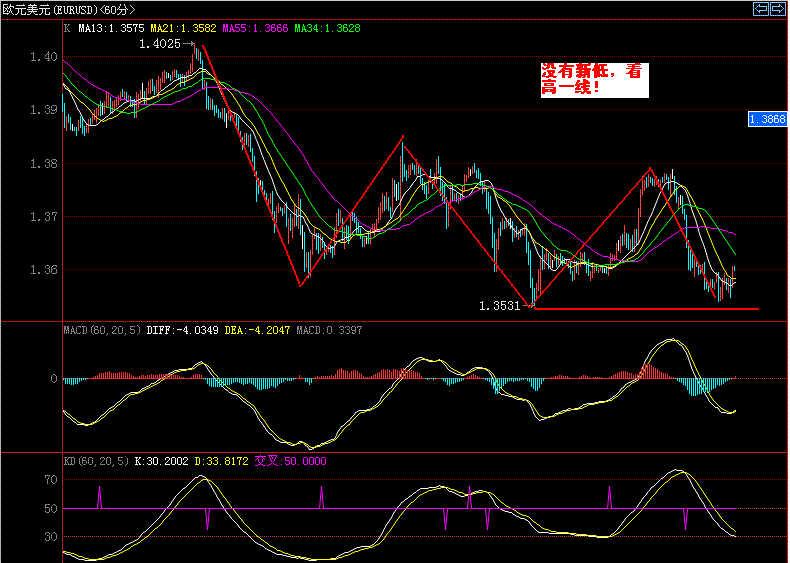Click the 1.36 price axis label
Viewport: 790px width, 563px height.
pyautogui.click(x=44, y=270)
